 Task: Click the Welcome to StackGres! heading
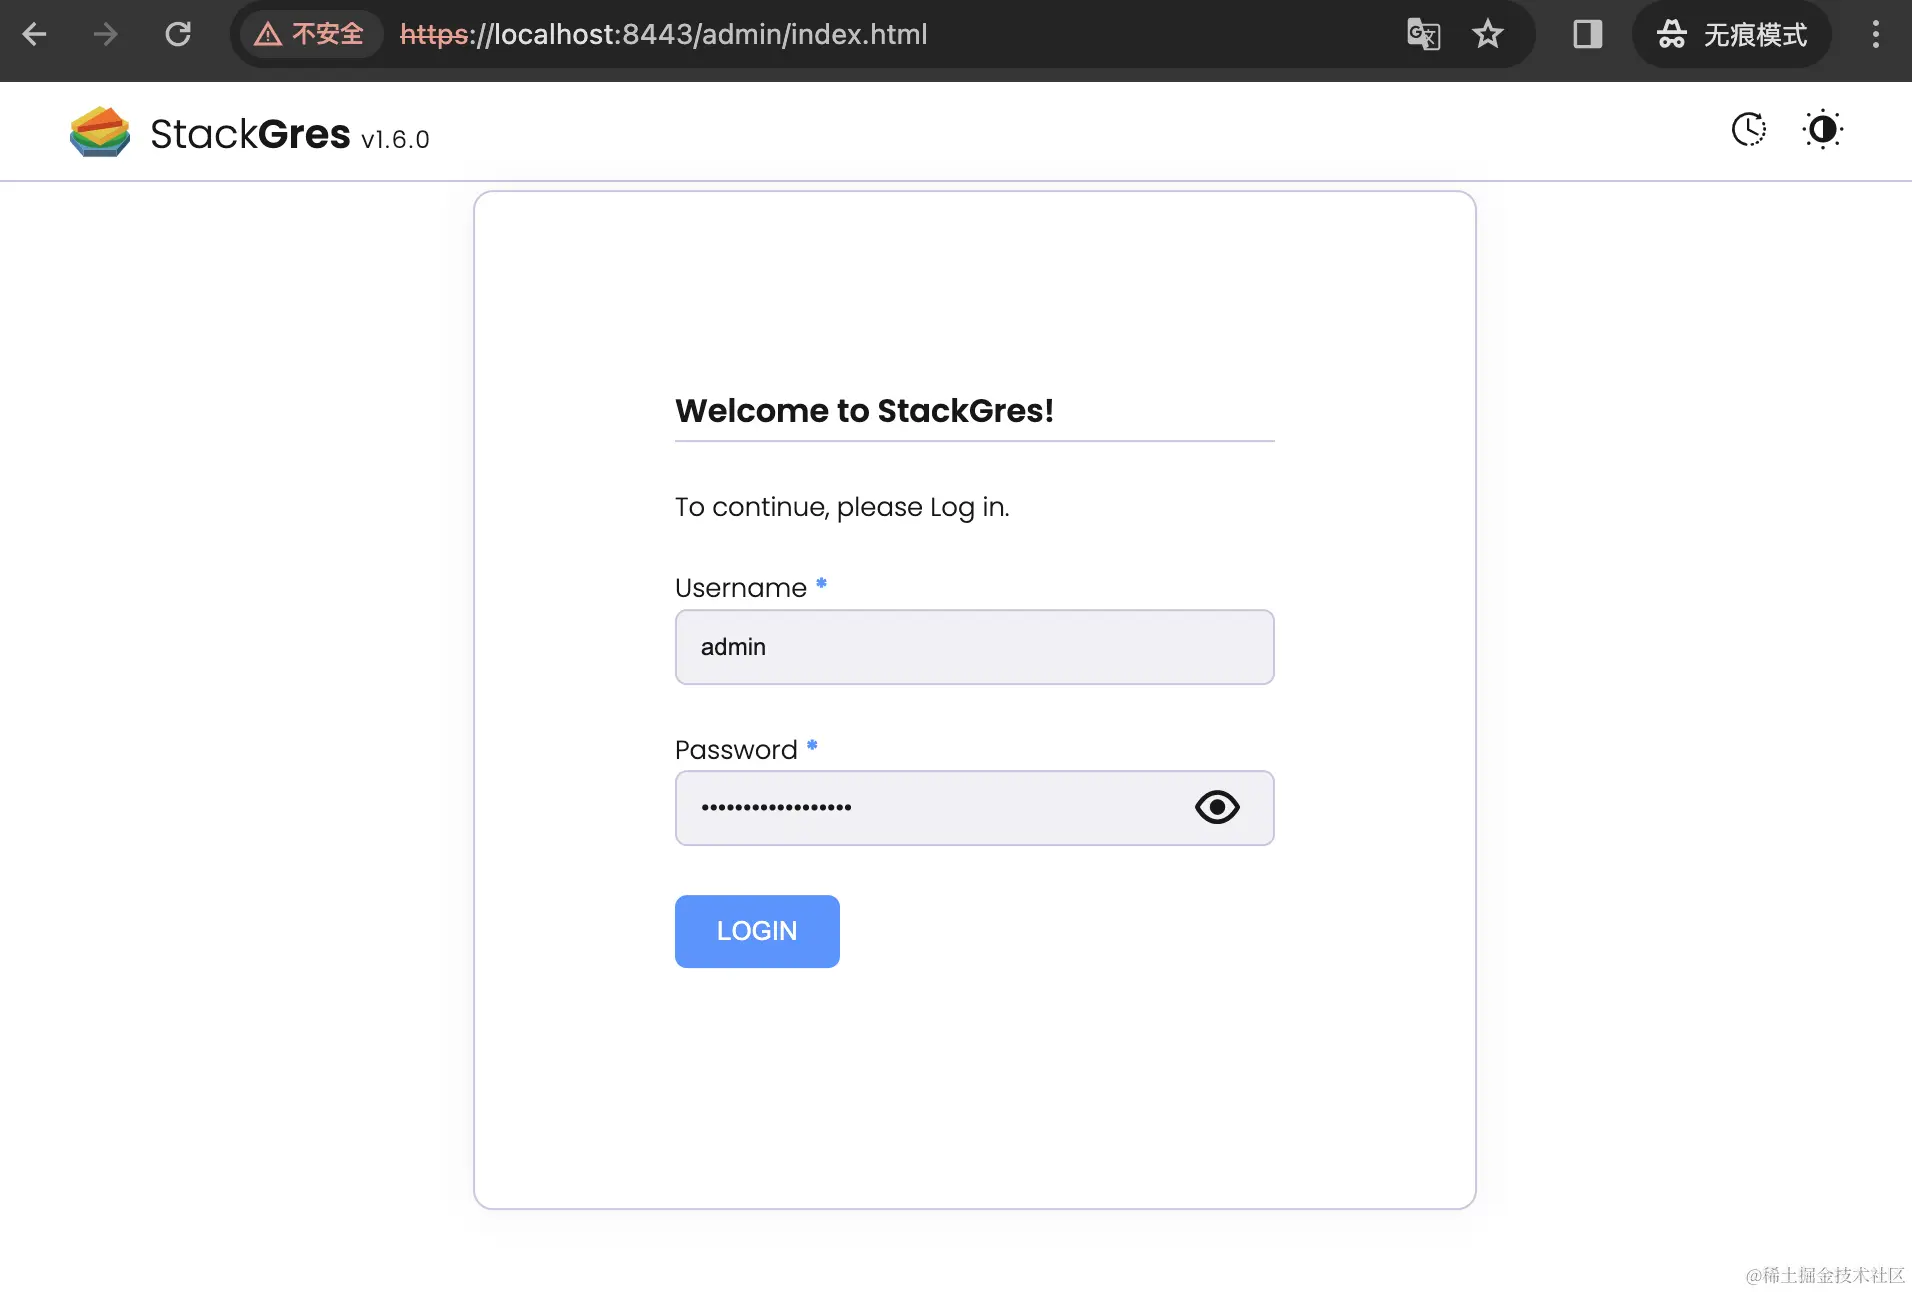pyautogui.click(x=864, y=410)
